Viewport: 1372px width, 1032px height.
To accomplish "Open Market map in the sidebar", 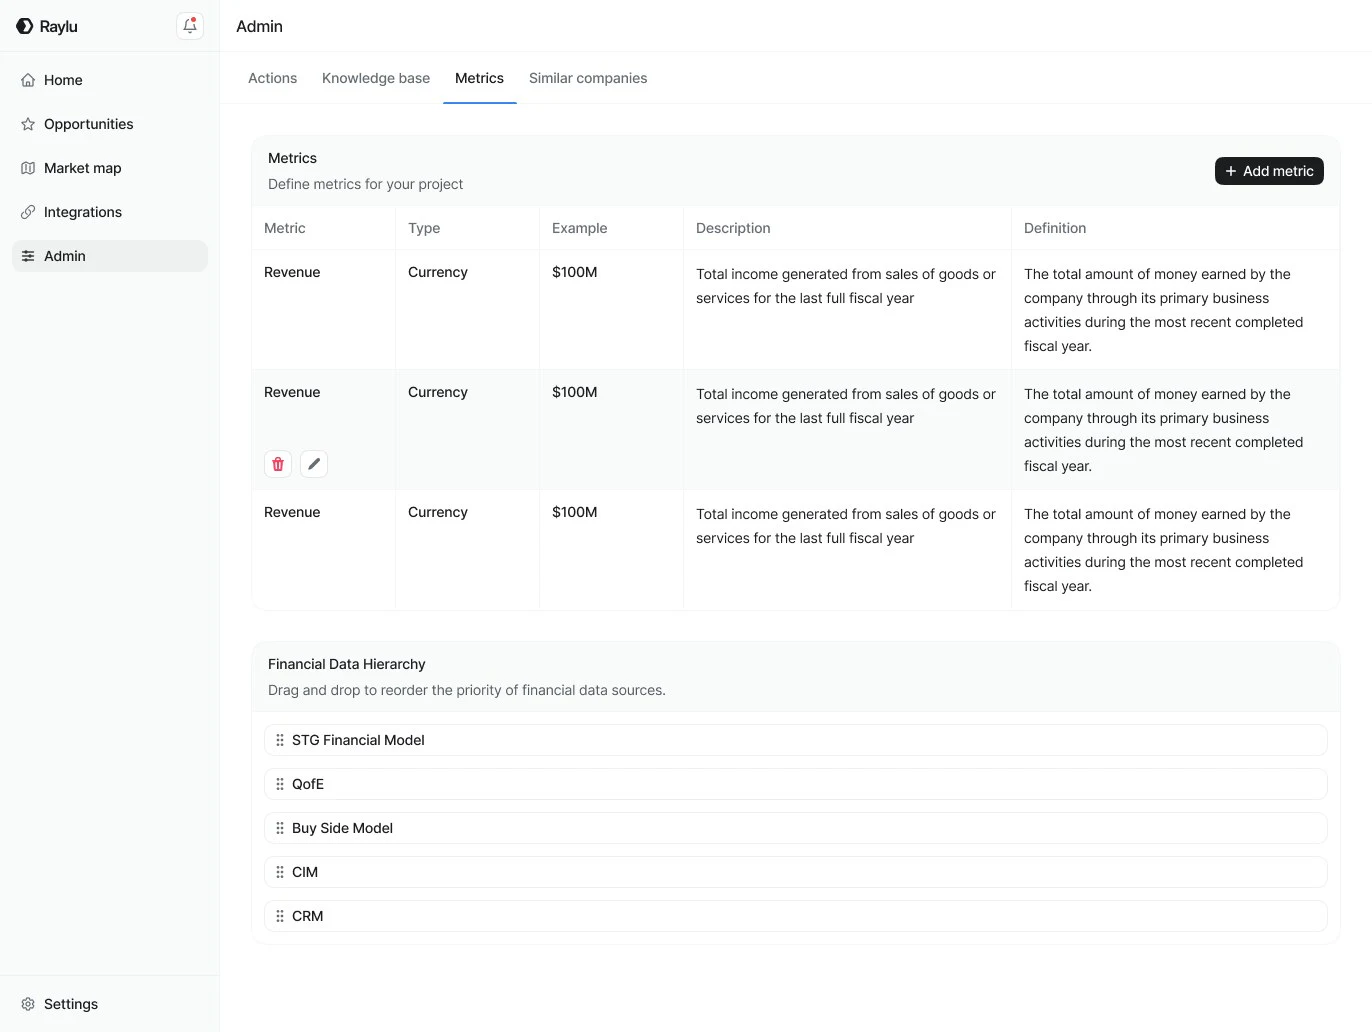I will tap(110, 168).
